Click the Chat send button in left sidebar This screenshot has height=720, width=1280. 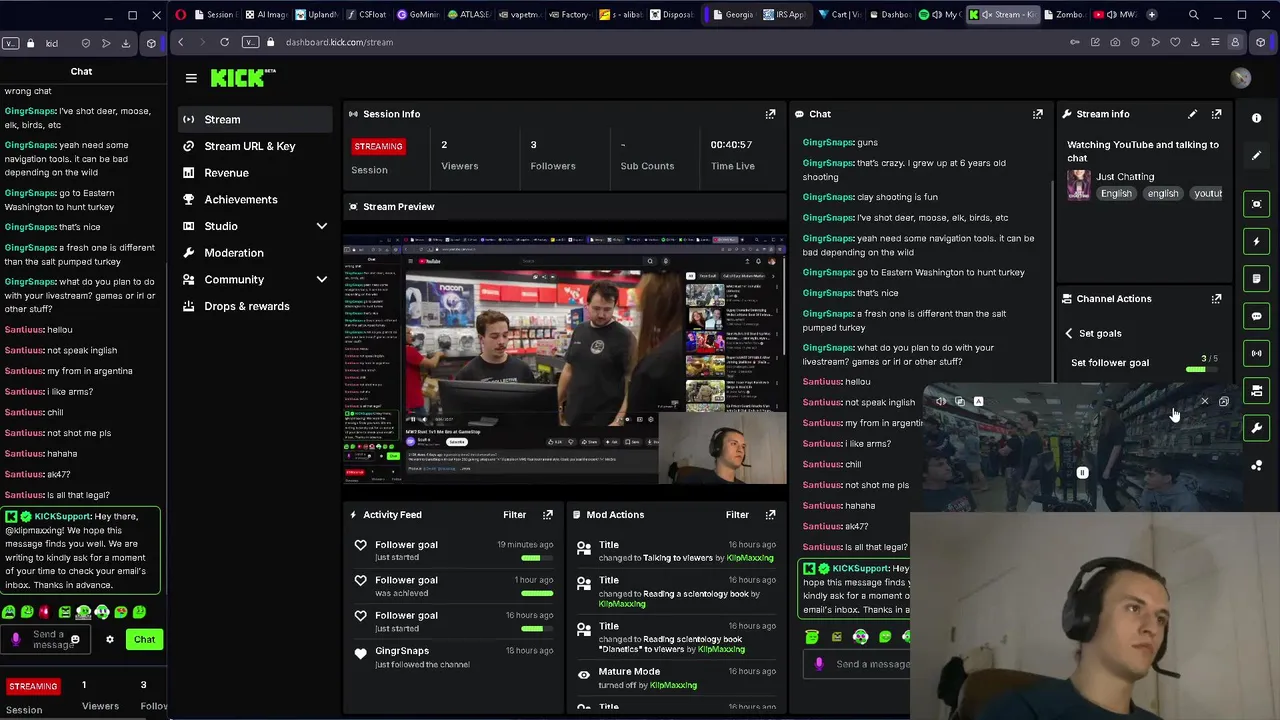(x=144, y=640)
